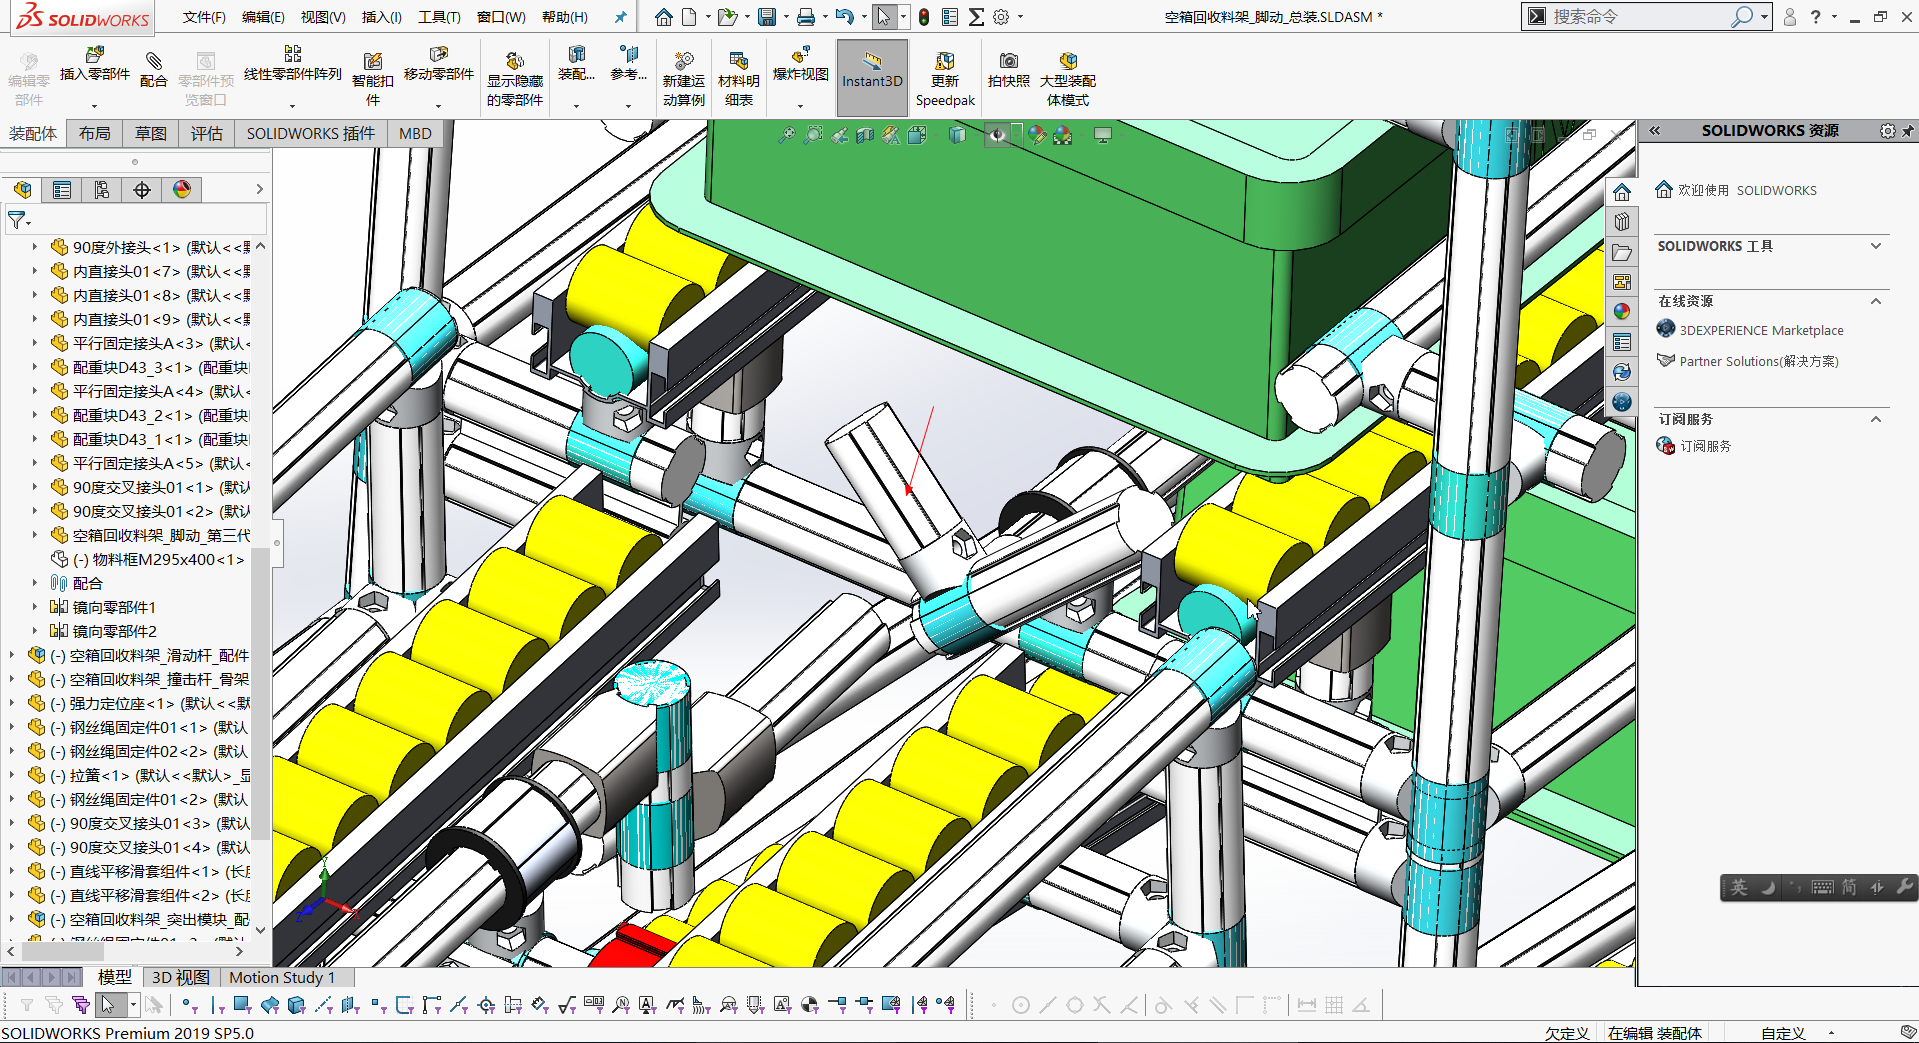The height and width of the screenshot is (1043, 1919).
Task: Toggle the Filter Faces selection filter
Action: (x=242, y=1005)
